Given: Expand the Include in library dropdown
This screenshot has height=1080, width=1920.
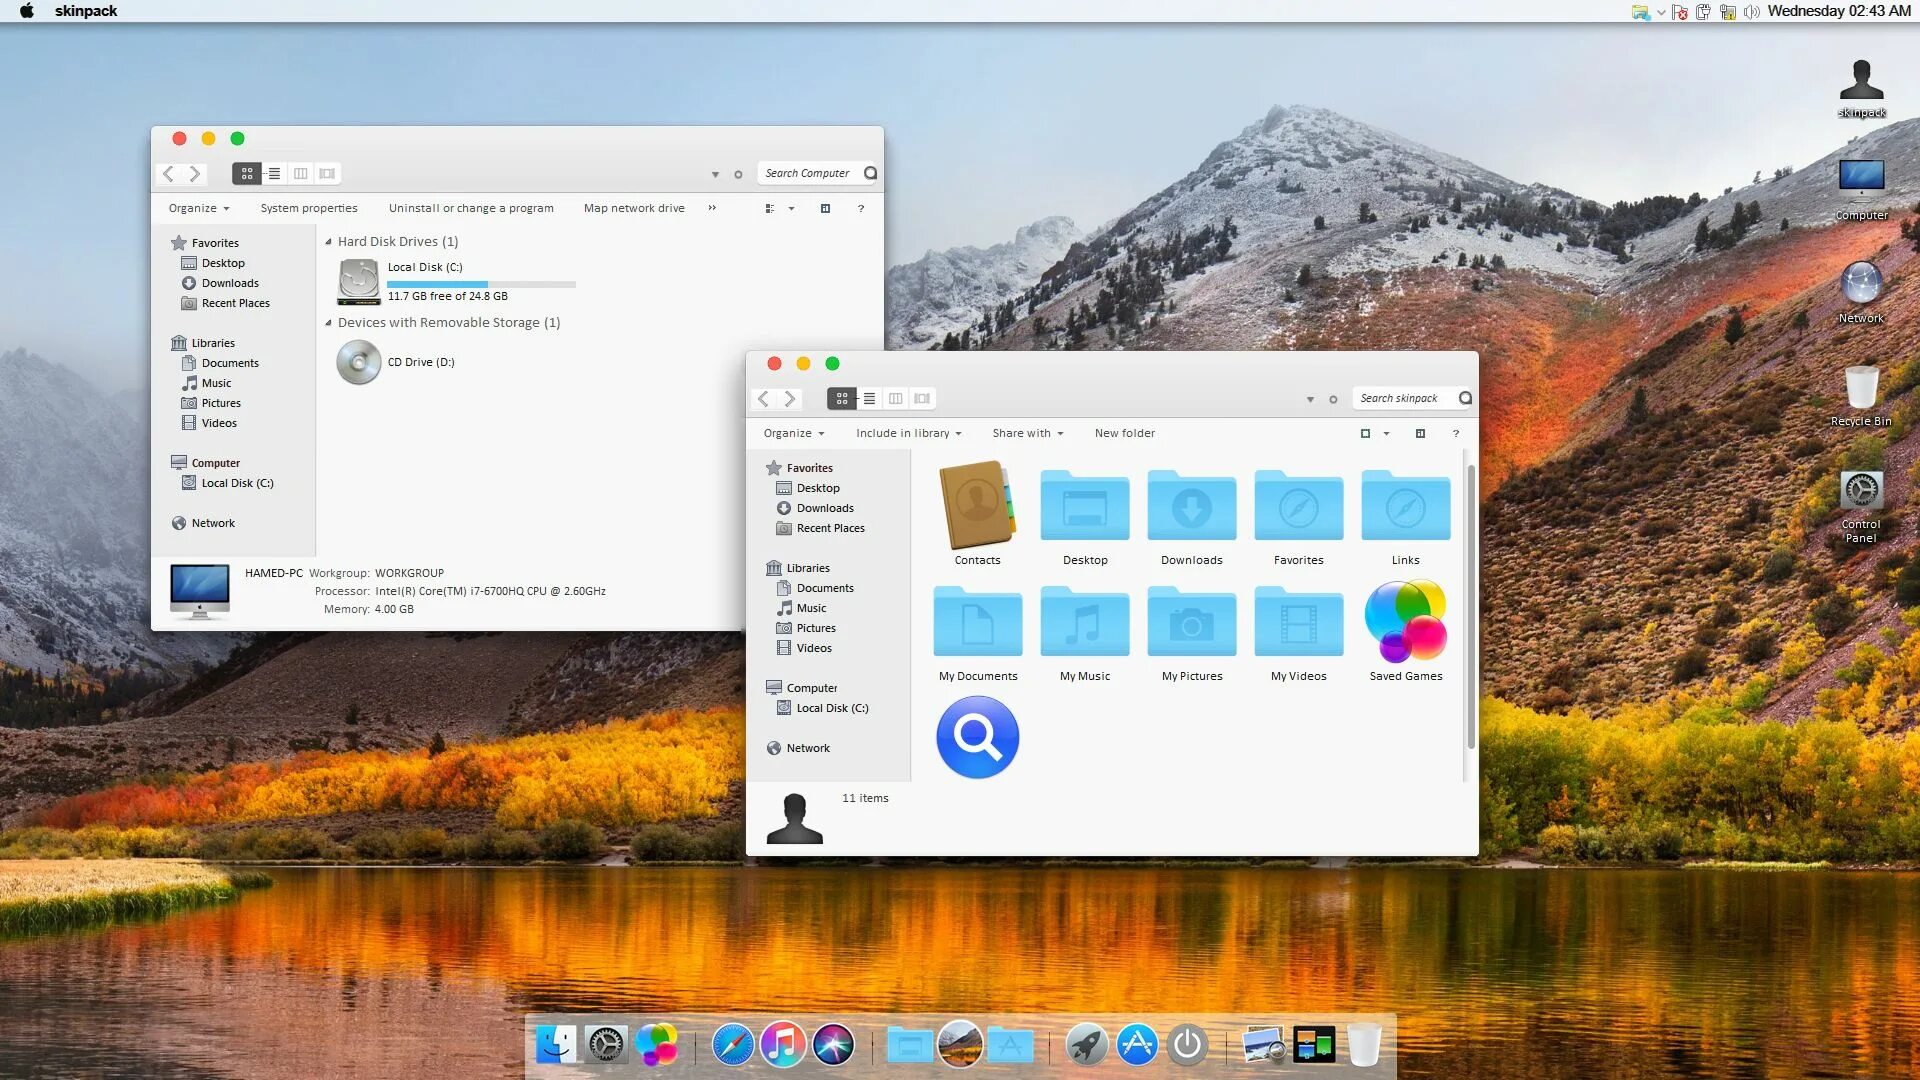Looking at the screenshot, I should 907,433.
